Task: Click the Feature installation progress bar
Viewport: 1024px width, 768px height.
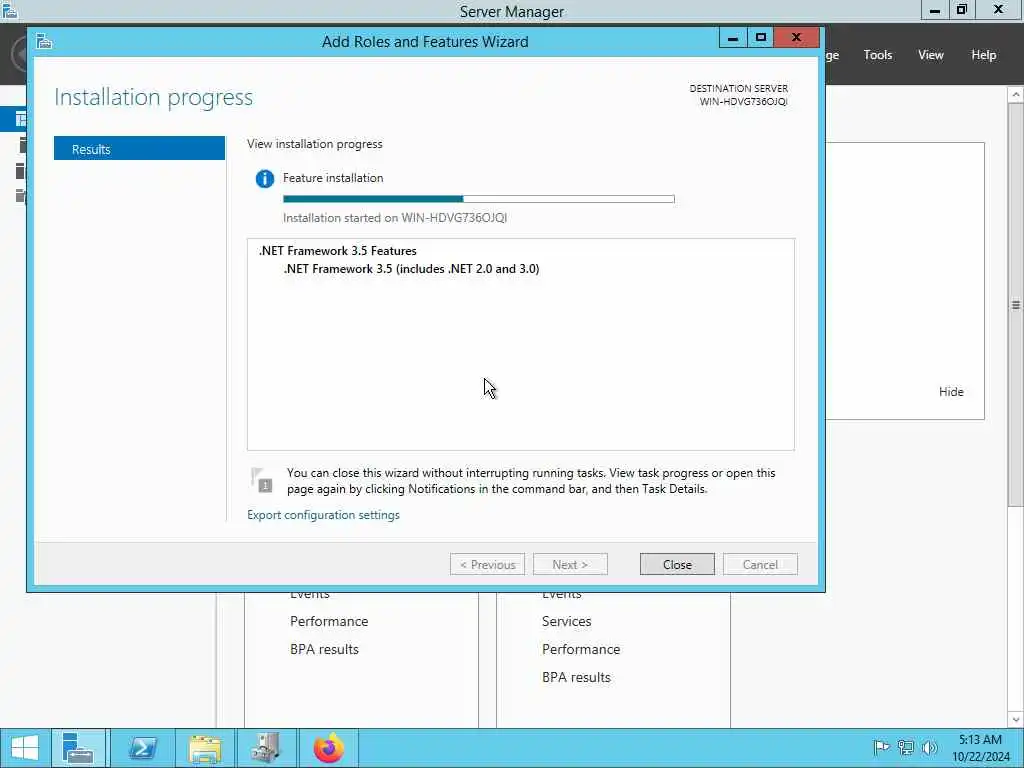Action: [479, 199]
